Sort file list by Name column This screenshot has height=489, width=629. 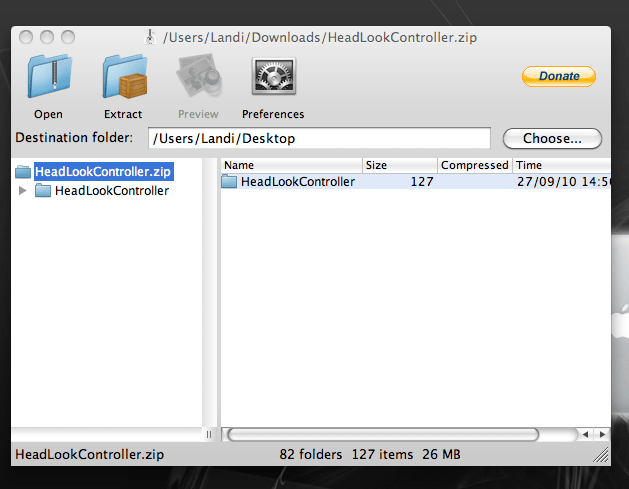290,165
